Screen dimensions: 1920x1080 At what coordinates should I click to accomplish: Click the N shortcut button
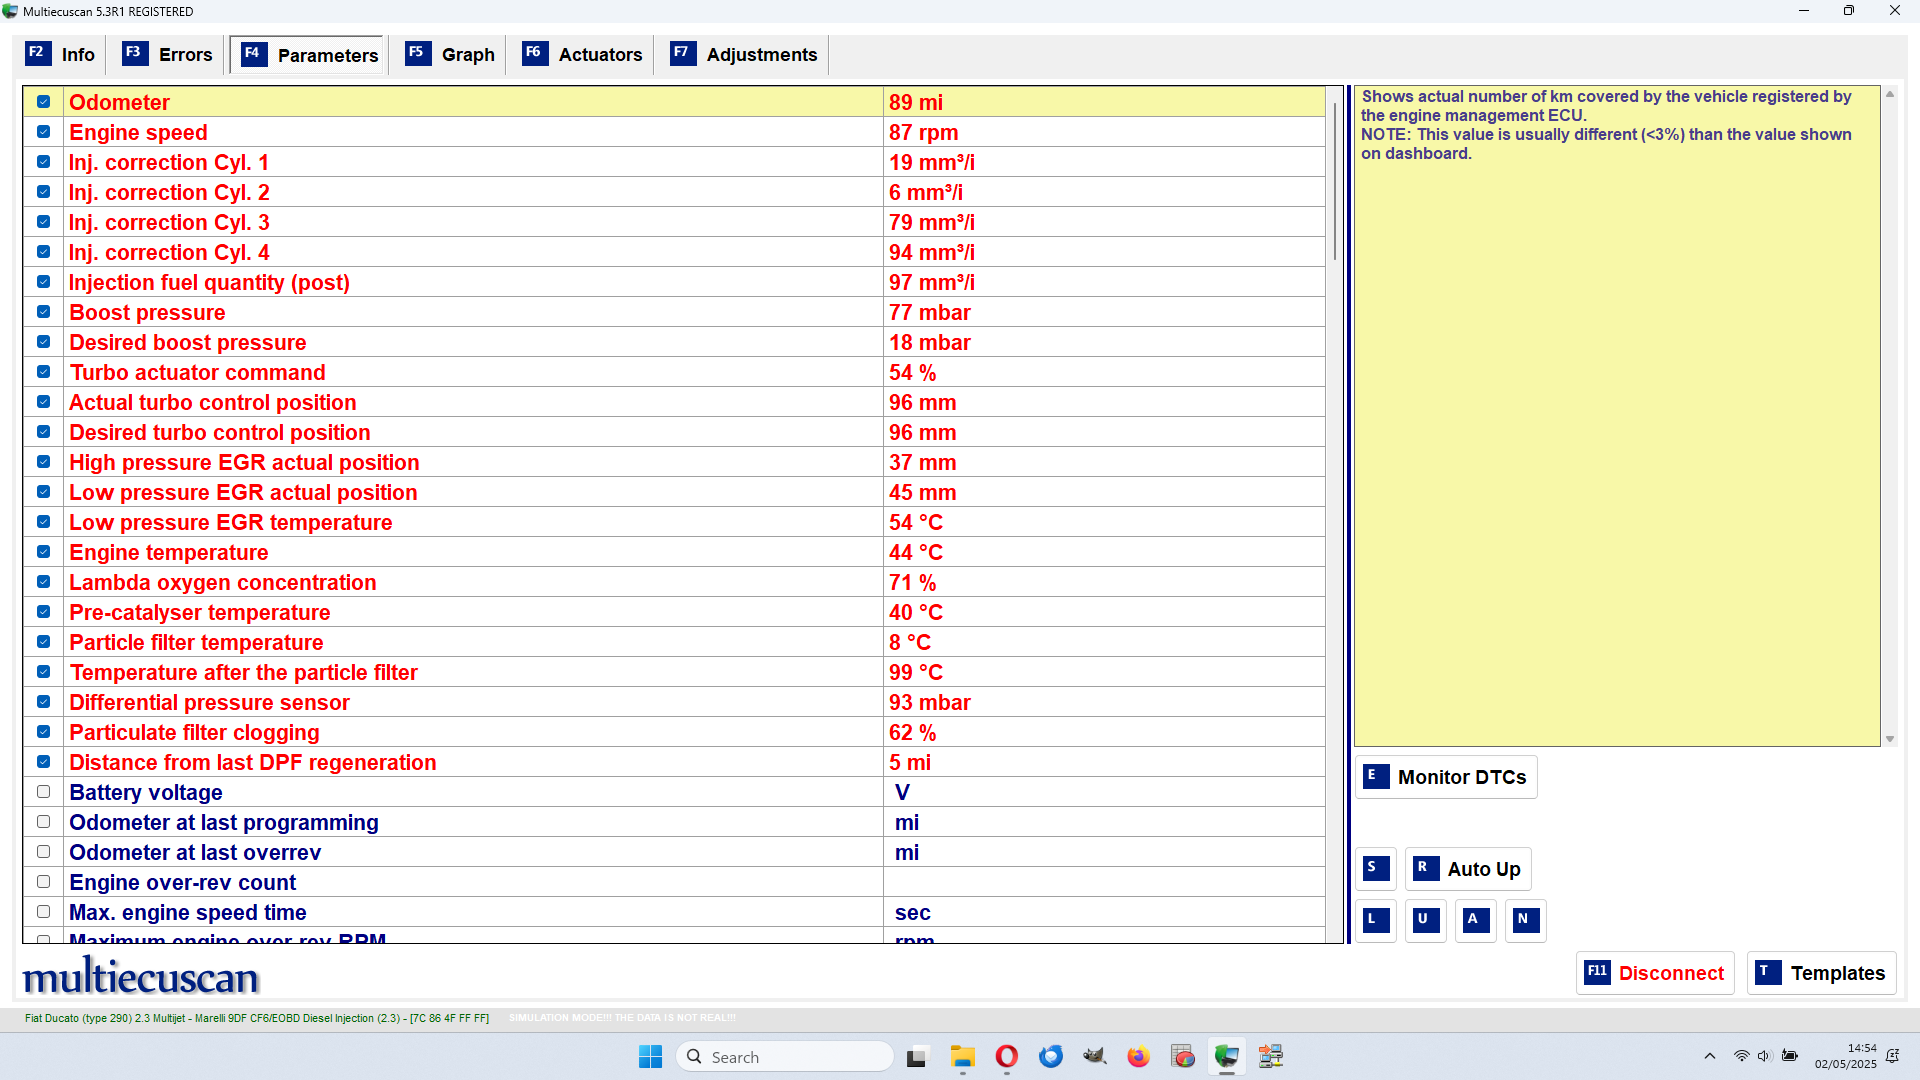pos(1526,920)
